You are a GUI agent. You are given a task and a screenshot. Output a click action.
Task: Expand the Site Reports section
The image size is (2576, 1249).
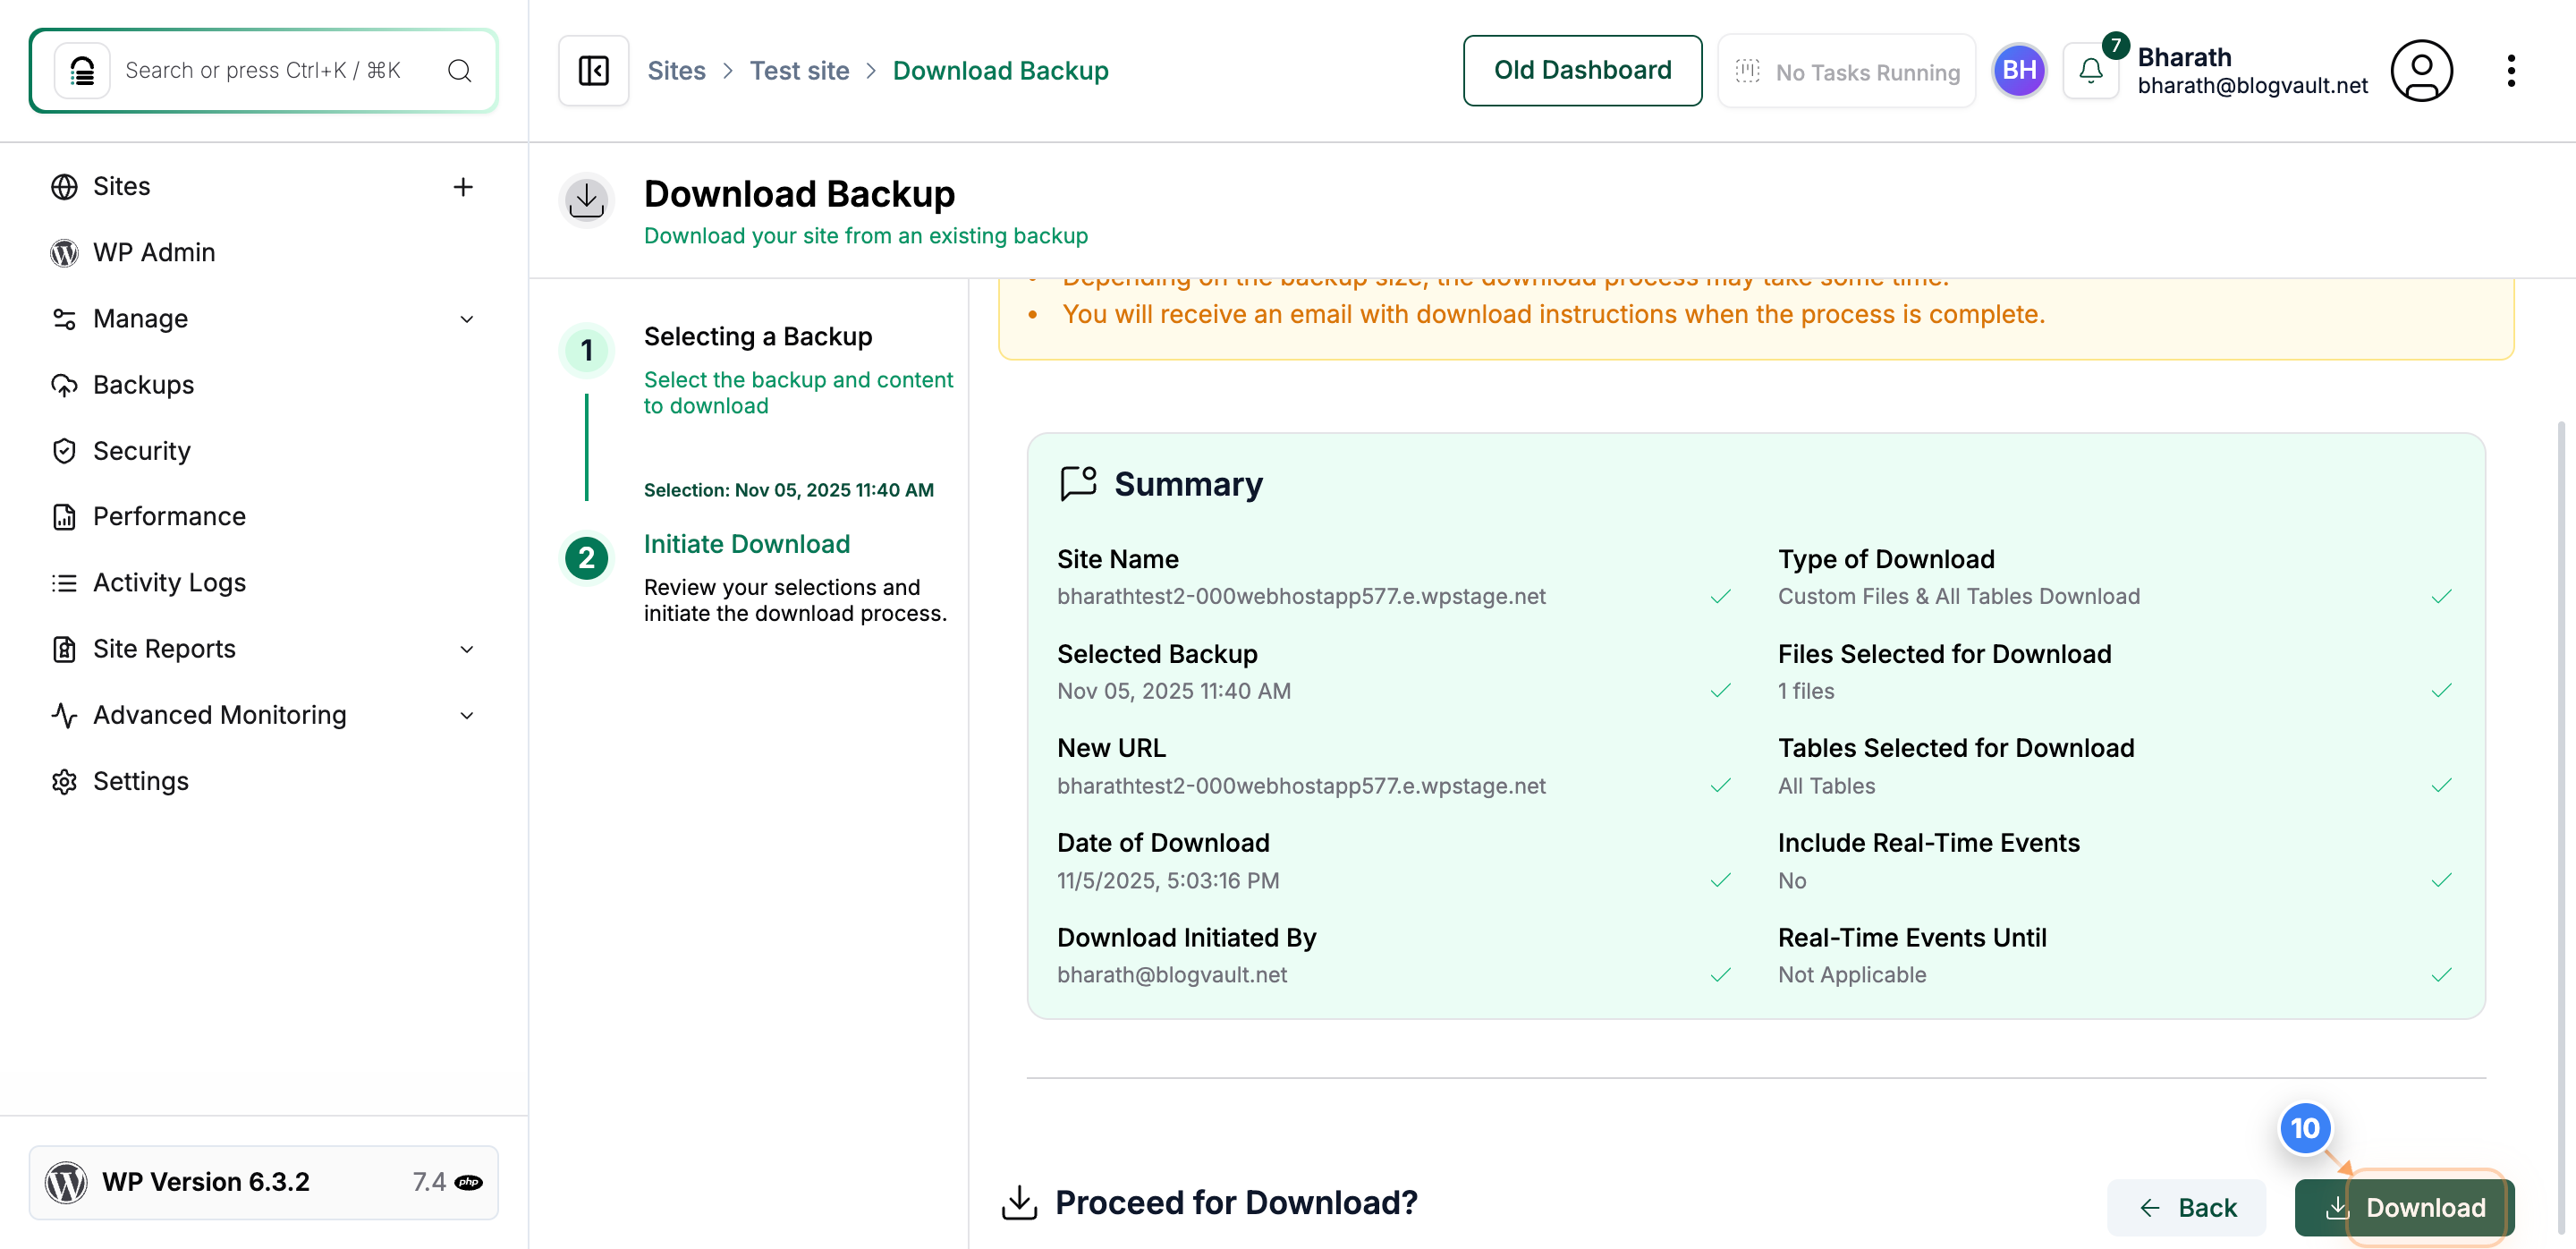click(466, 648)
